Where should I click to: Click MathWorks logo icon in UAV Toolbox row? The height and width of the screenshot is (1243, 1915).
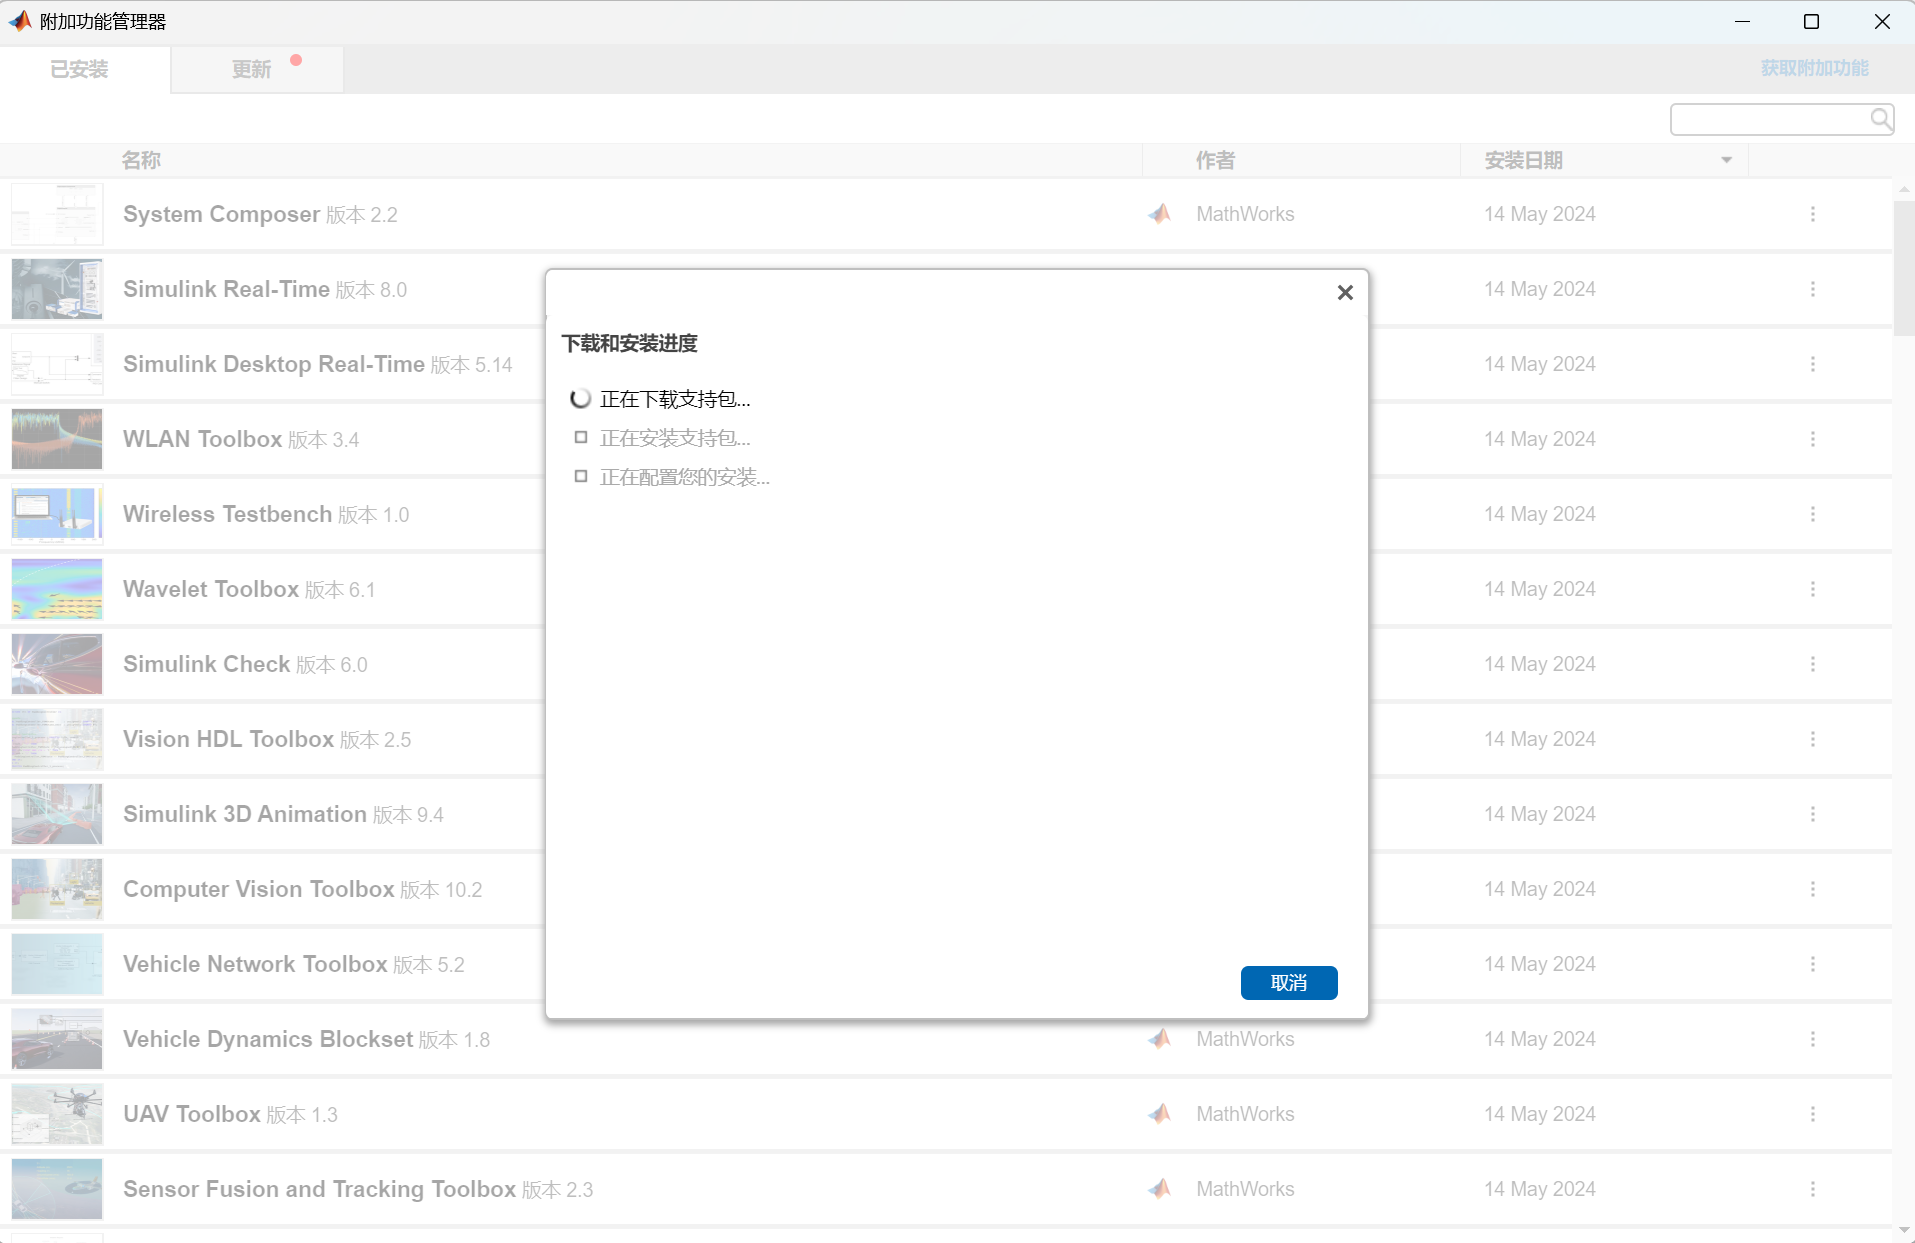pos(1159,1114)
